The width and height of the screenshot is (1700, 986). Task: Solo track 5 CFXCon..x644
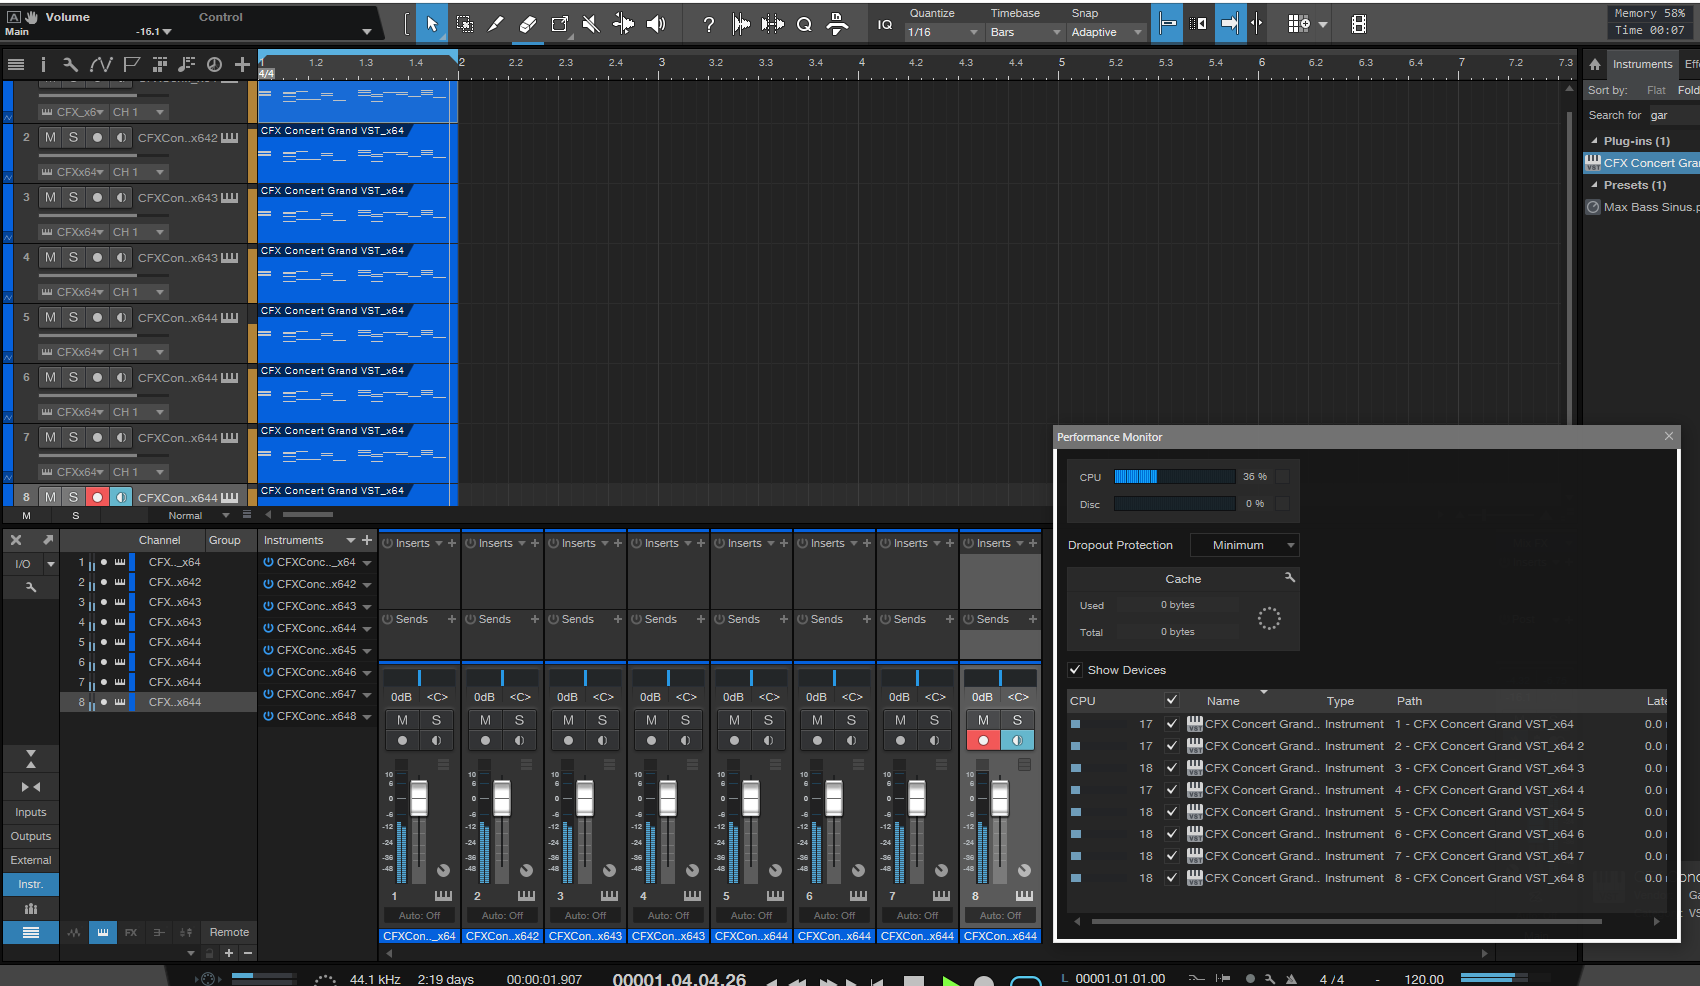tap(73, 317)
